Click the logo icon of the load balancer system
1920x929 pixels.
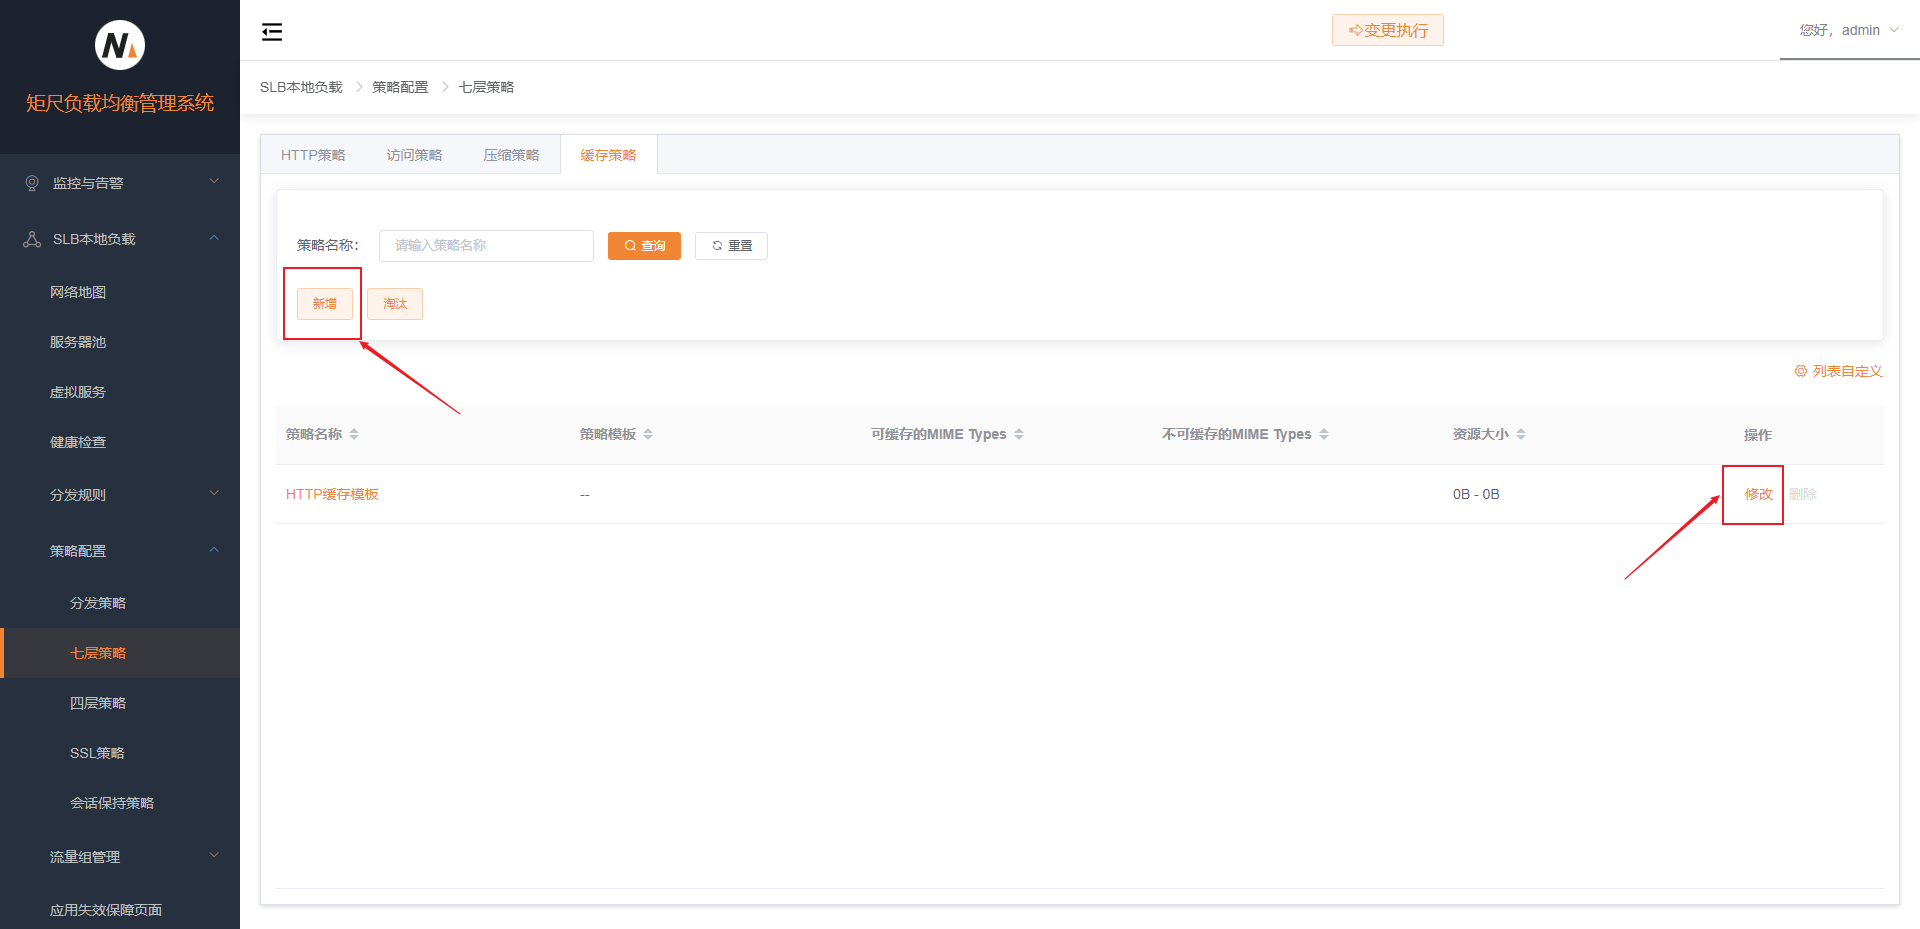[x=120, y=45]
